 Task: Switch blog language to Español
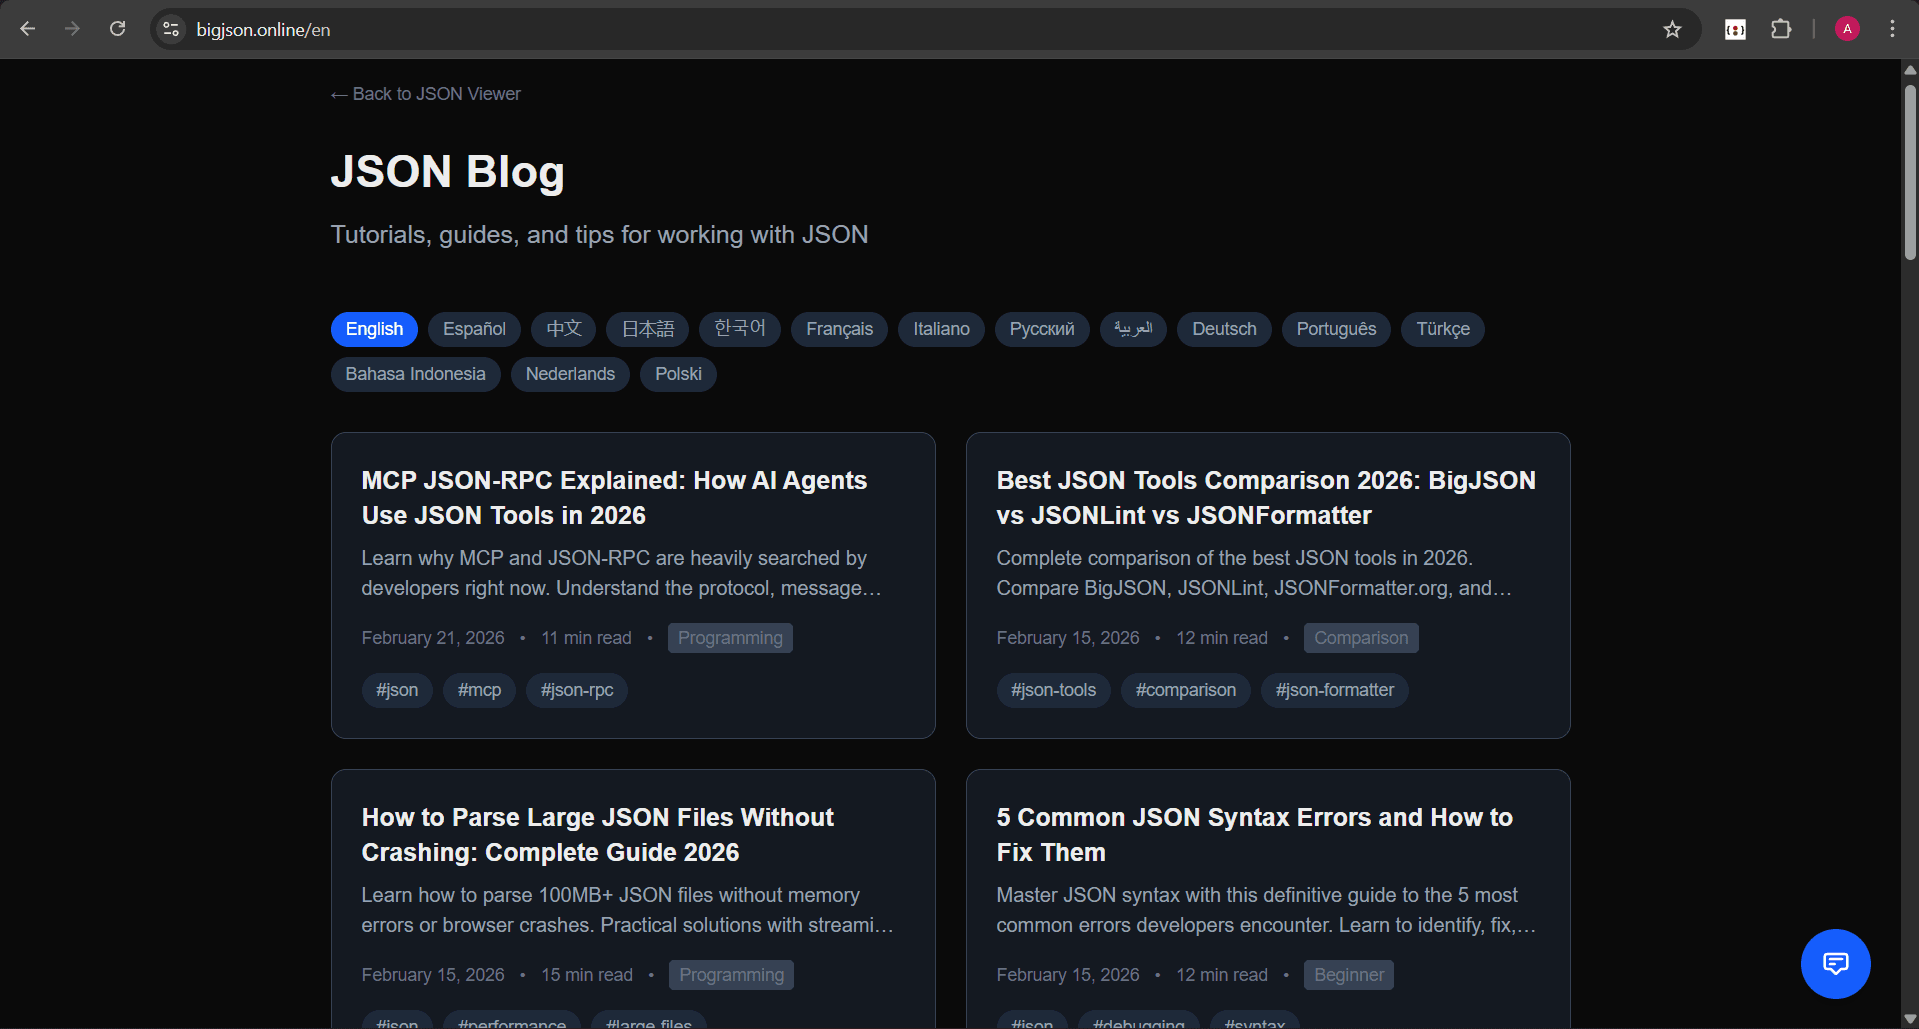point(474,329)
